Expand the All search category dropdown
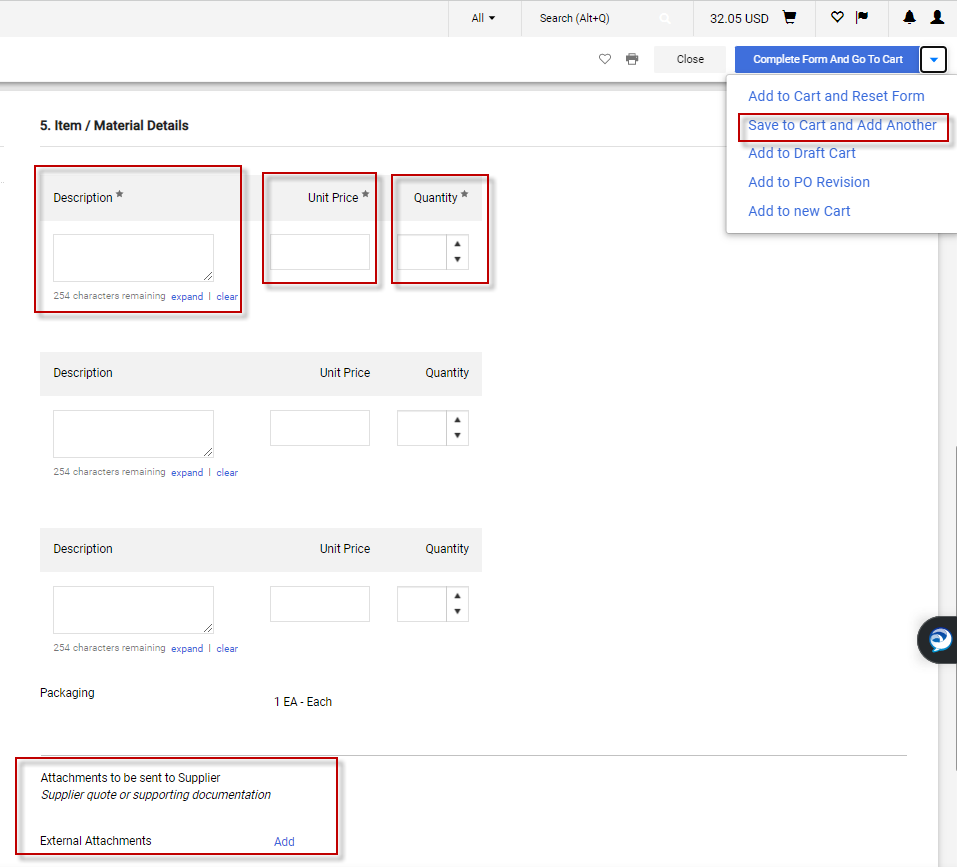 pos(483,18)
